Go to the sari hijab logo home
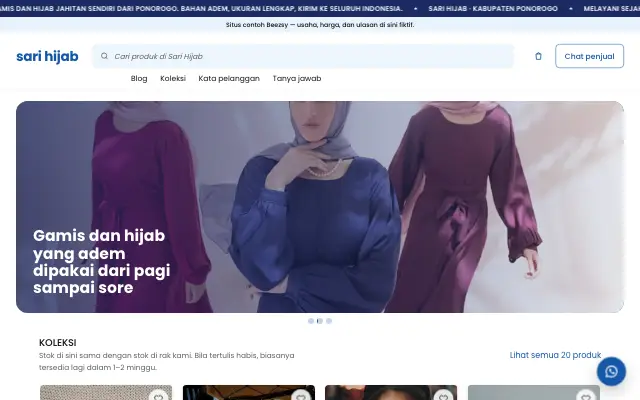Viewport: 640px width, 400px height. [x=47, y=56]
